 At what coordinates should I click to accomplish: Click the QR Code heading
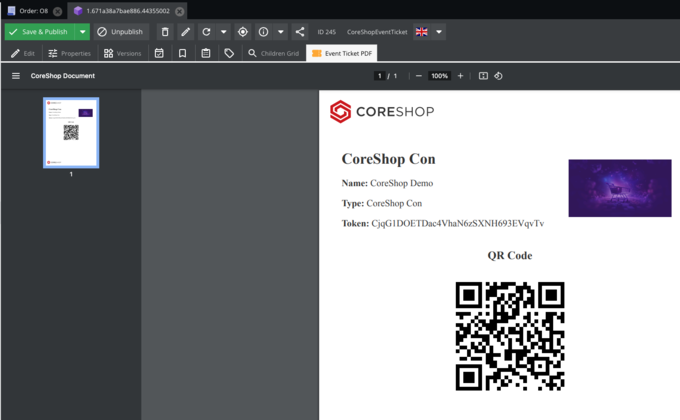click(510, 256)
